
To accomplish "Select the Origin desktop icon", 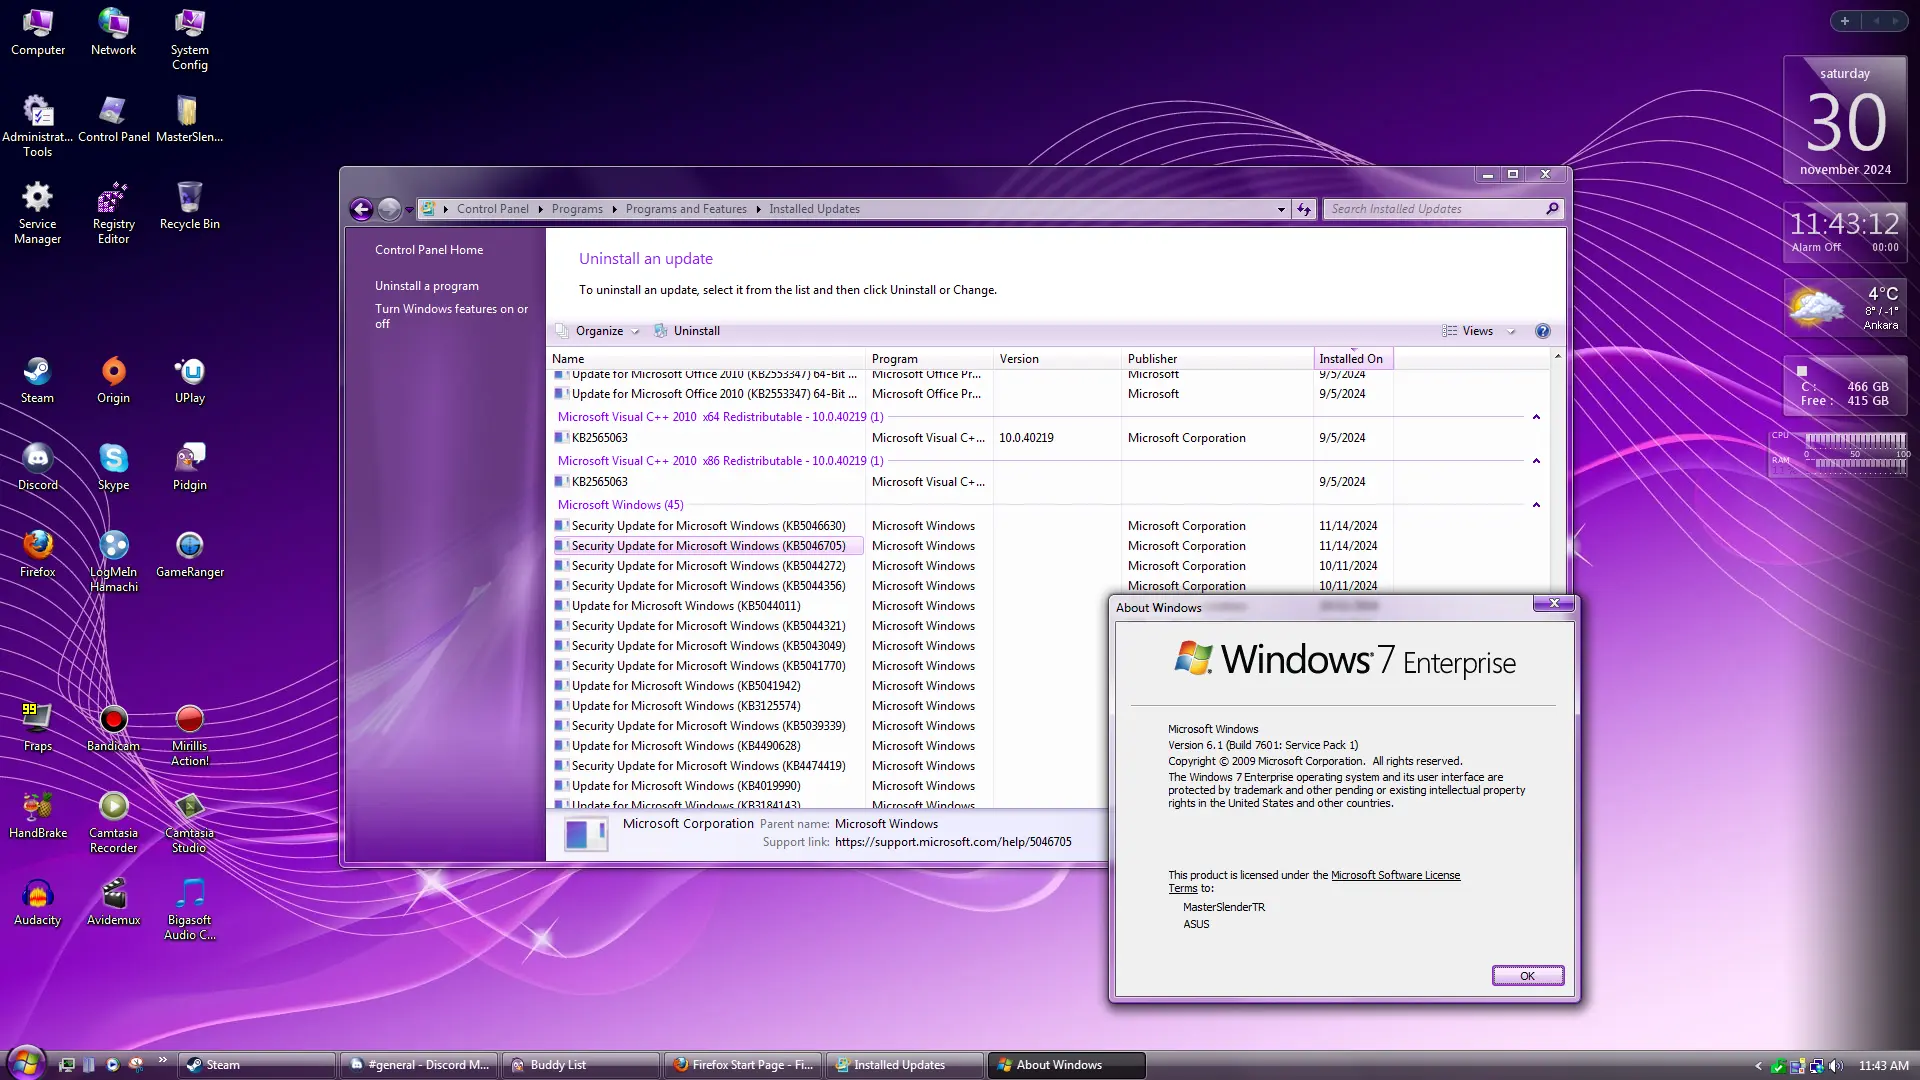I will 114,380.
